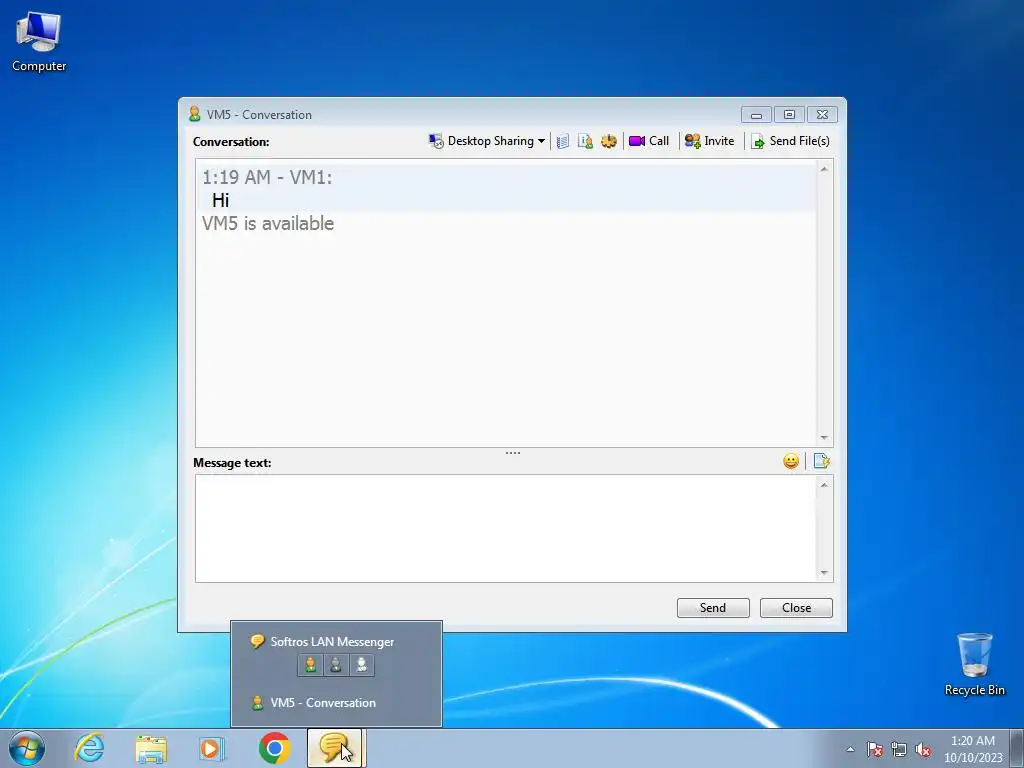
Task: Set status with the white user icon
Action: [361, 665]
